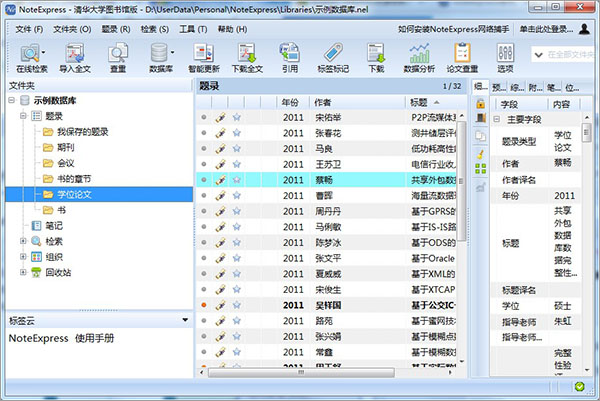This screenshot has height=401, width=600.
Task: Toggle the read-status dot for 宋俊生 row
Action: (x=204, y=289)
